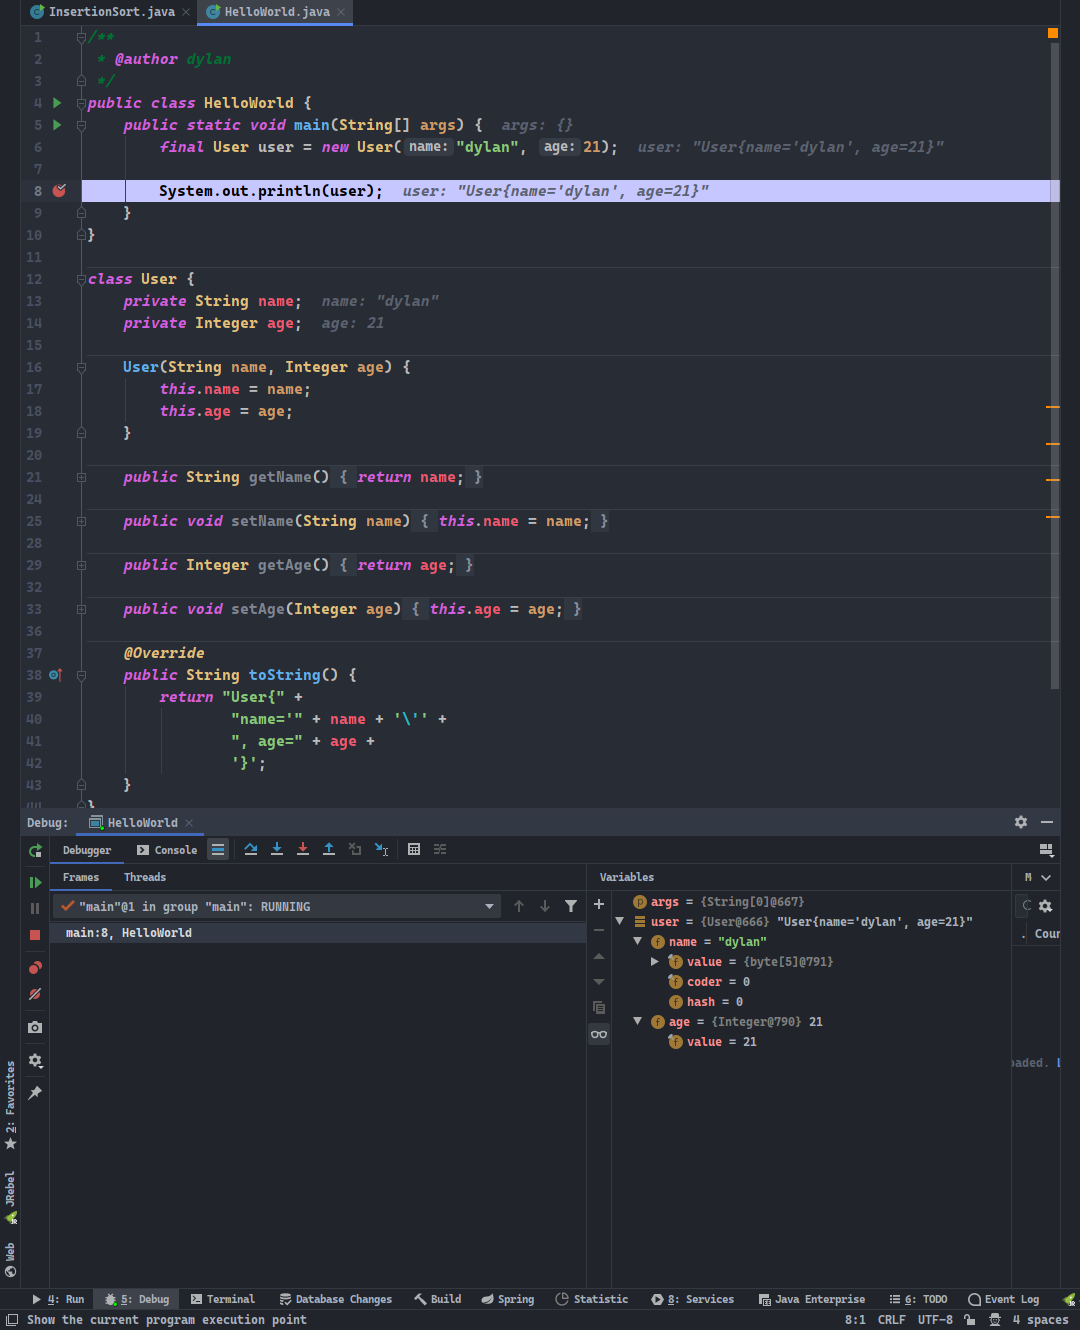Open Debug tool window settings gear
The width and height of the screenshot is (1080, 1330).
pyautogui.click(x=1021, y=822)
